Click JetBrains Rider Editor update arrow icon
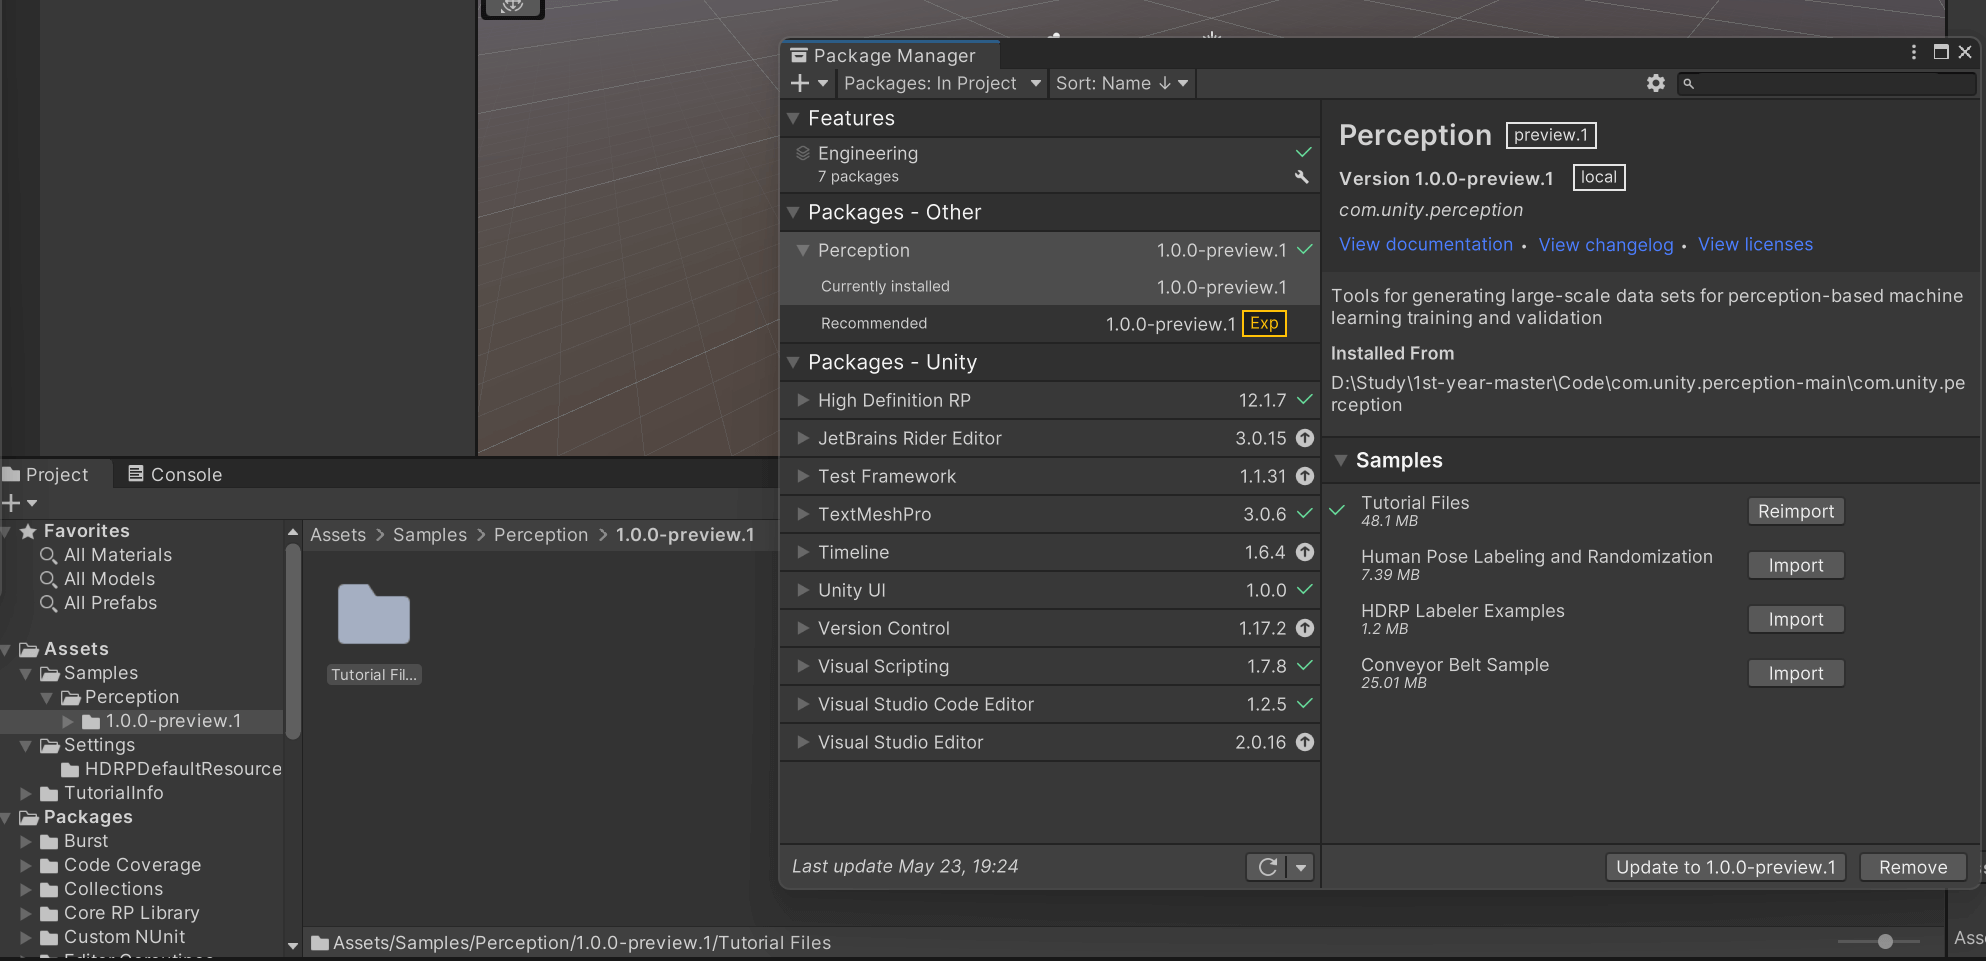 (1305, 438)
